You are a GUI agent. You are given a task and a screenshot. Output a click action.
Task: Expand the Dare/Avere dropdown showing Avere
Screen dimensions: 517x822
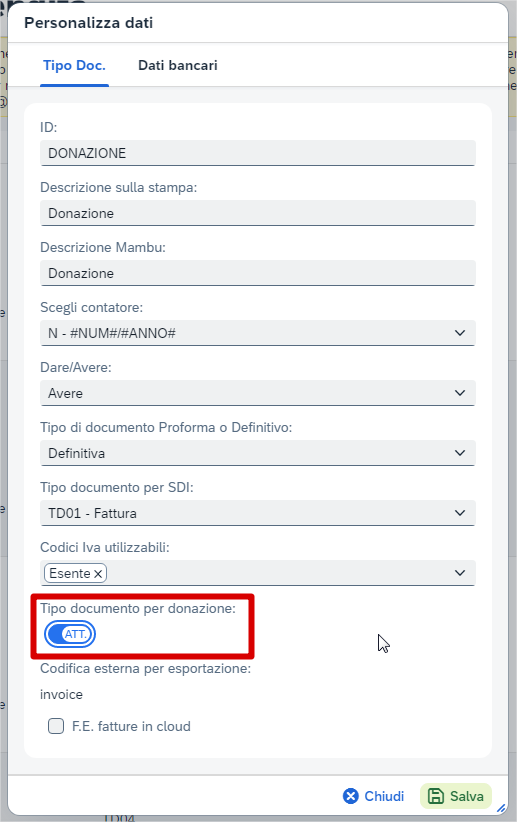(x=257, y=393)
